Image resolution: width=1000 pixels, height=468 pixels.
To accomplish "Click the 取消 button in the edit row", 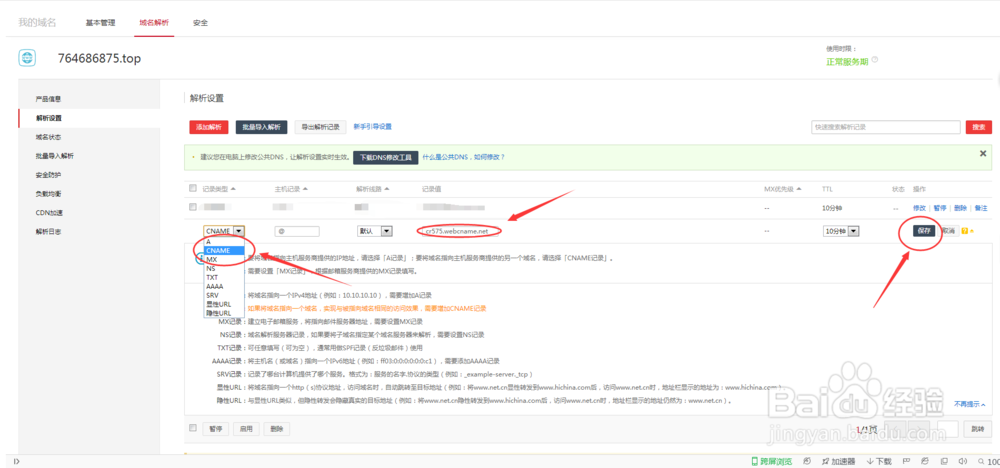I will (x=949, y=231).
